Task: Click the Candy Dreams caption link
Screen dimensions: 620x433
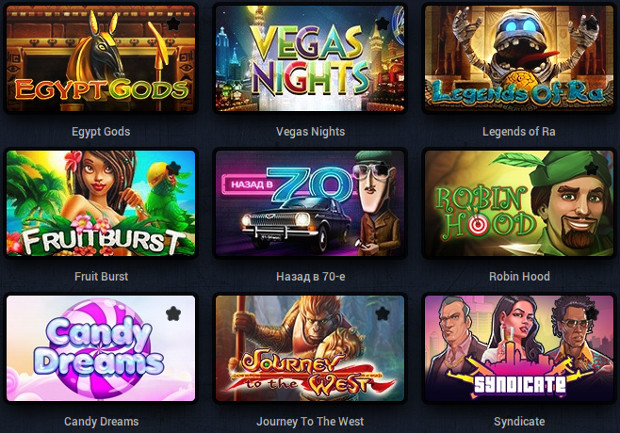Action: 101,422
